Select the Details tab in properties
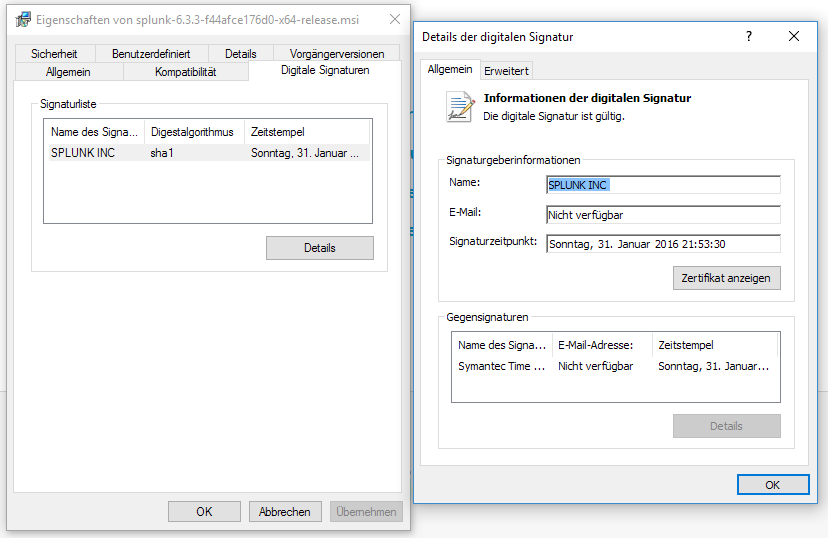 241,54
